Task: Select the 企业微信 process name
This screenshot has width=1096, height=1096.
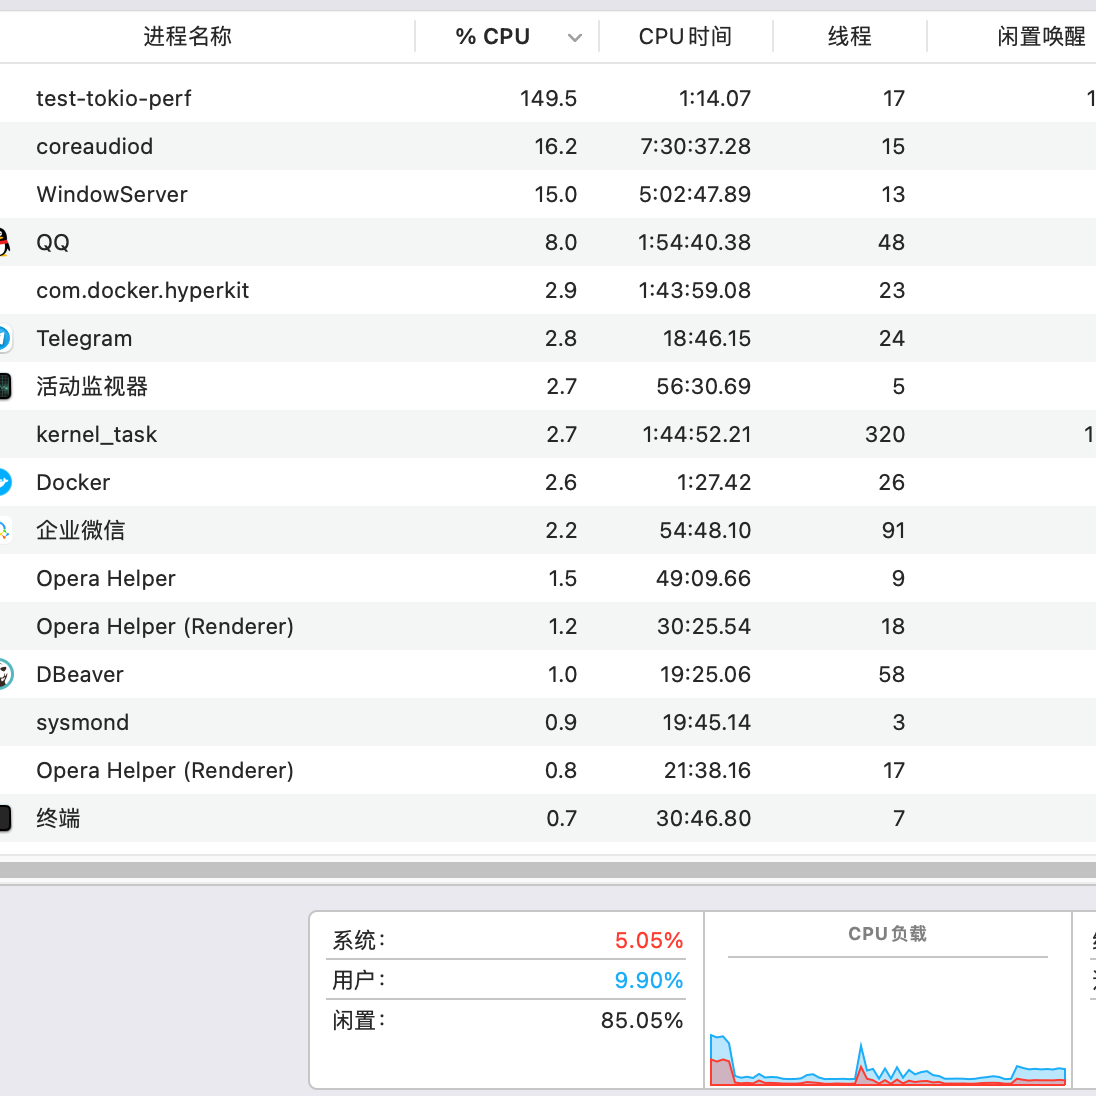Action: click(x=80, y=531)
